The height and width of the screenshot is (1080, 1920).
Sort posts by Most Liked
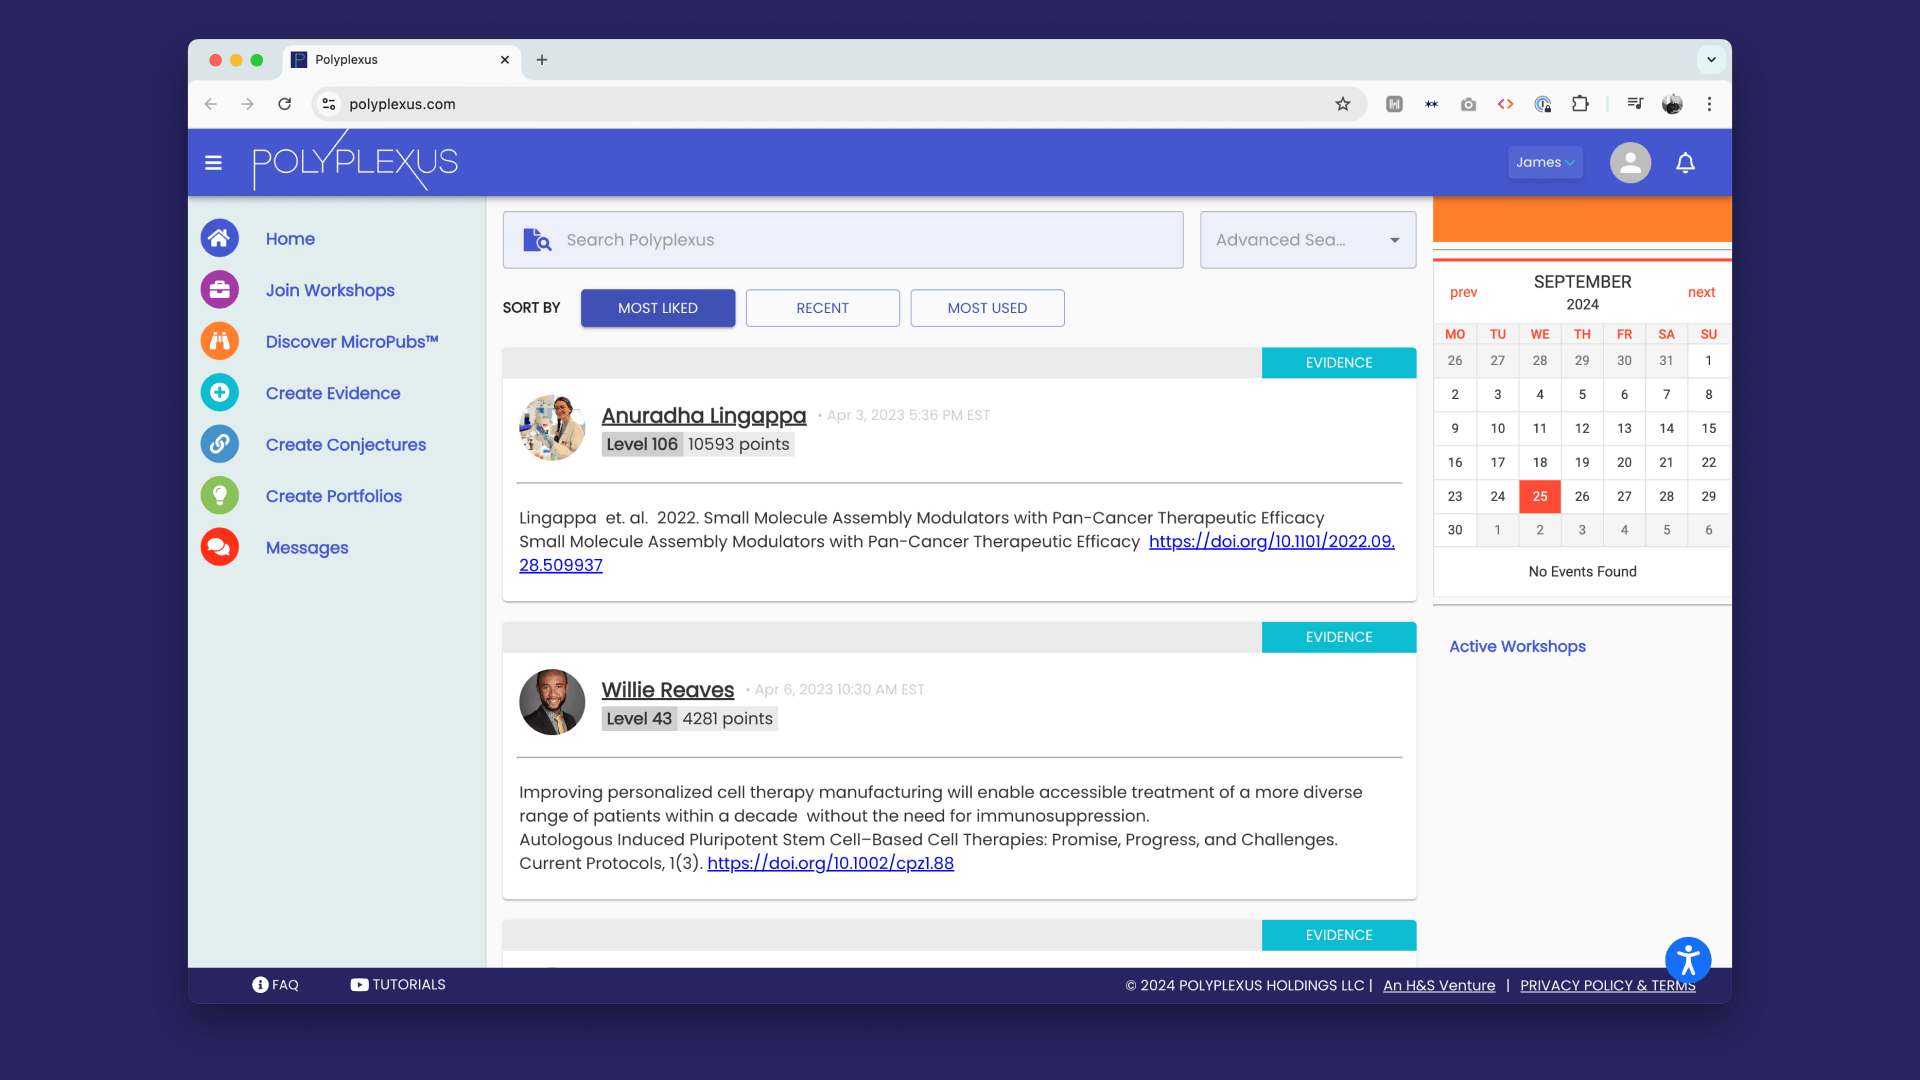657,308
